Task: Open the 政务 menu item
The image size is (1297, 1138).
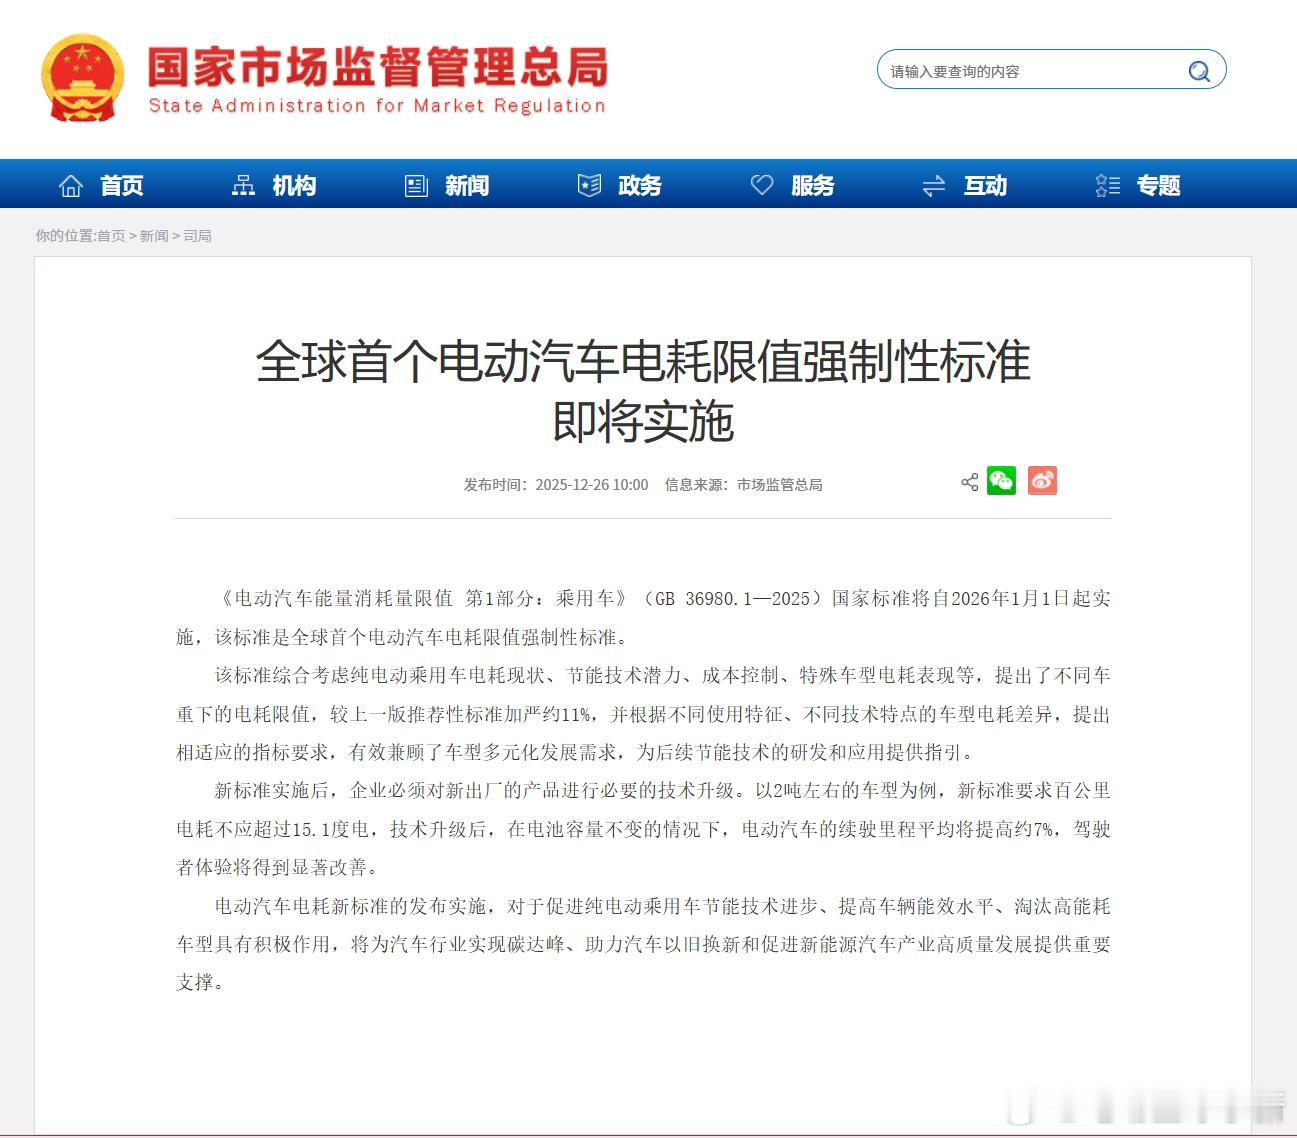Action: coord(640,185)
